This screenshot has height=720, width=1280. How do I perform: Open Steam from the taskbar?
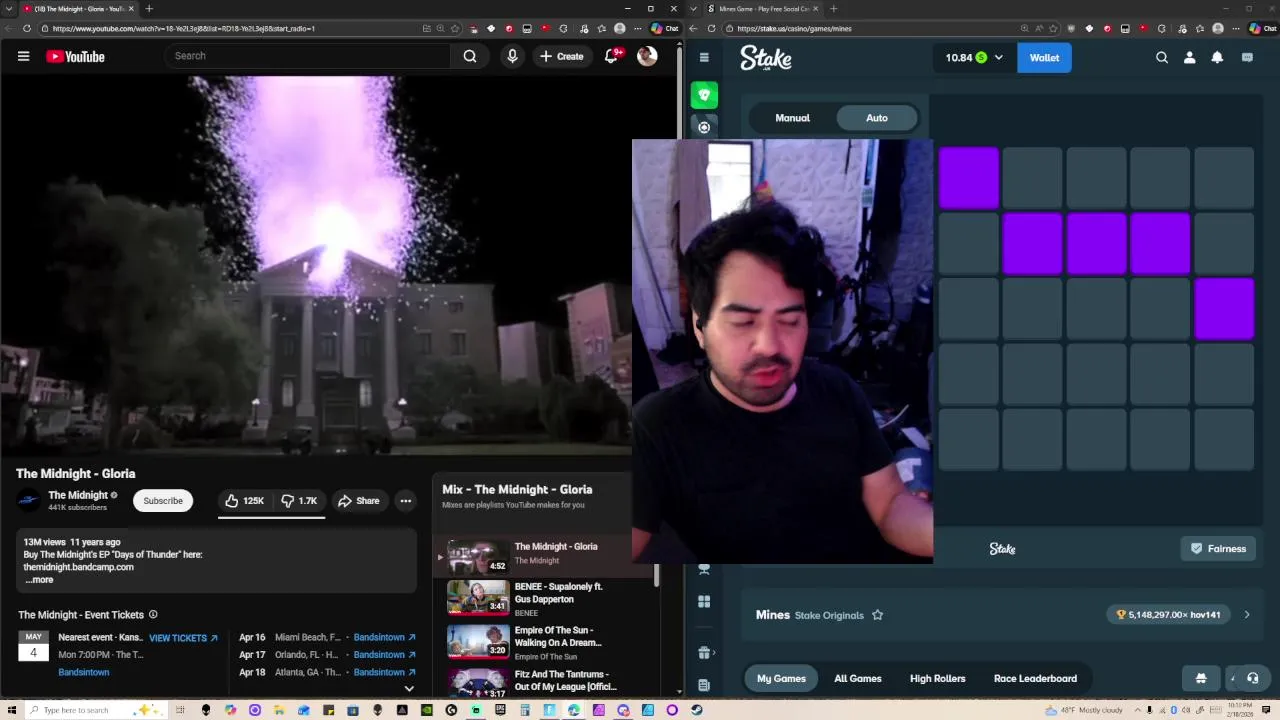696,710
